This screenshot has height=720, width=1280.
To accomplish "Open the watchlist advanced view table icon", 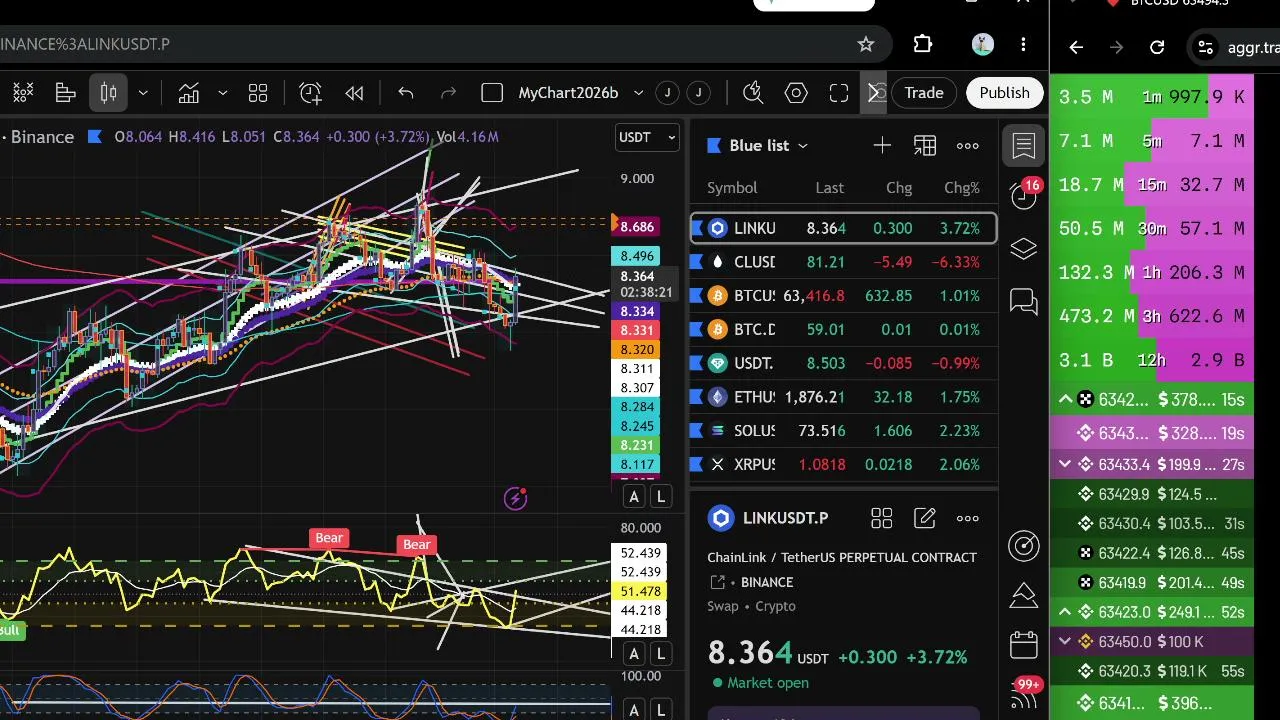I will [x=925, y=146].
